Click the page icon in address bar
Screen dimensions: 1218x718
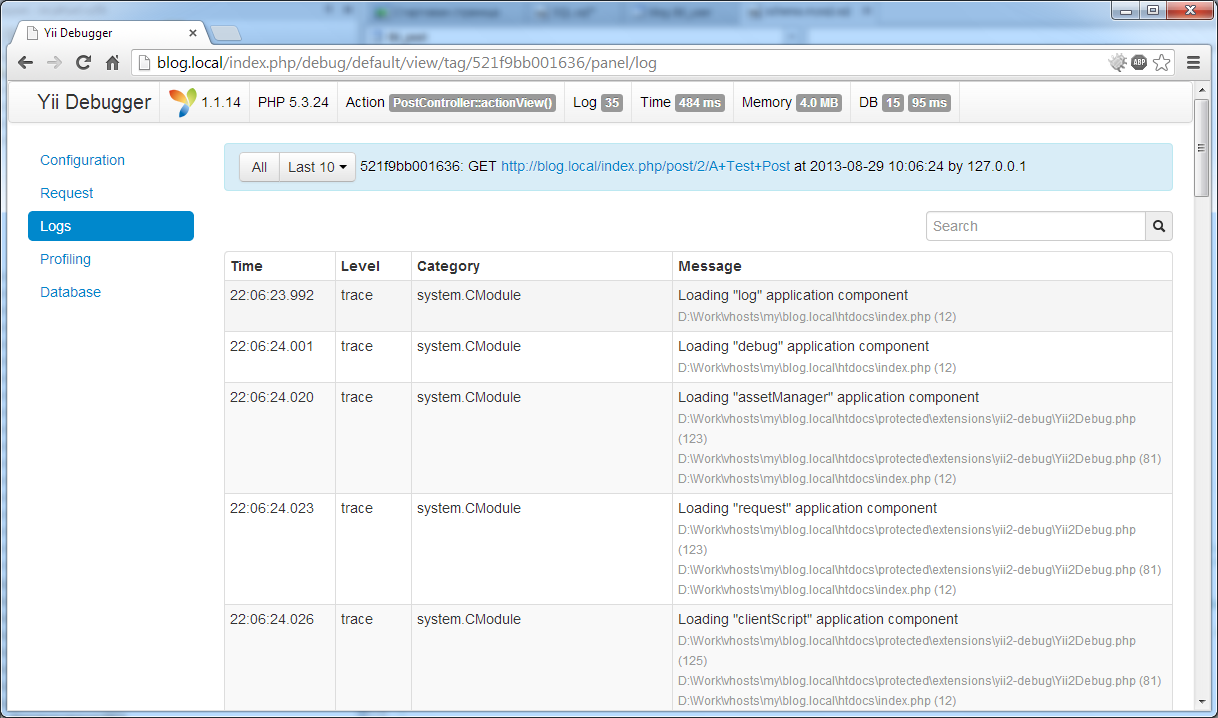click(144, 62)
